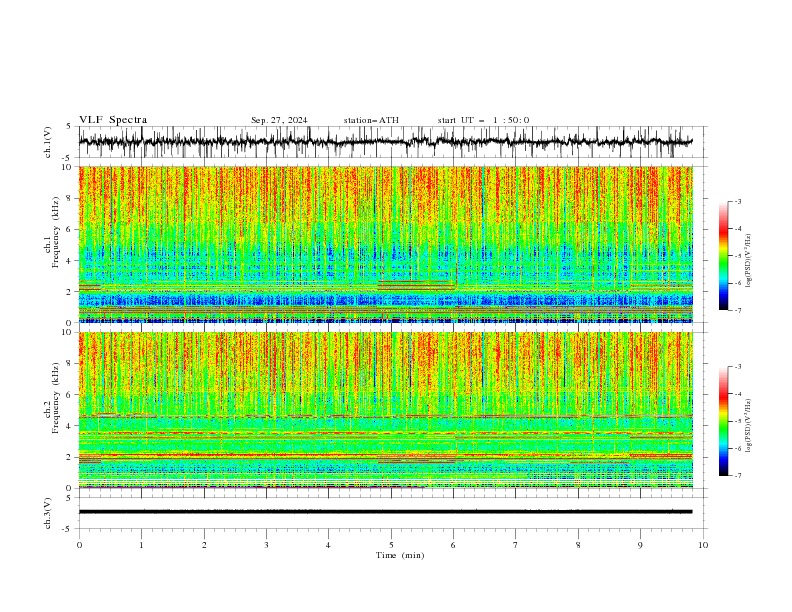Screen dimensions: 792x612
Task: Click the "Time (min)" axis title
Action: coord(400,555)
